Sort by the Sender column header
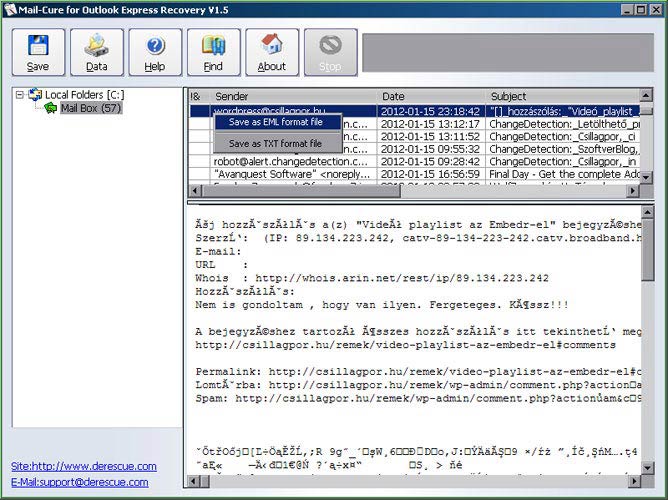The height and width of the screenshot is (500, 668). pyautogui.click(x=294, y=96)
